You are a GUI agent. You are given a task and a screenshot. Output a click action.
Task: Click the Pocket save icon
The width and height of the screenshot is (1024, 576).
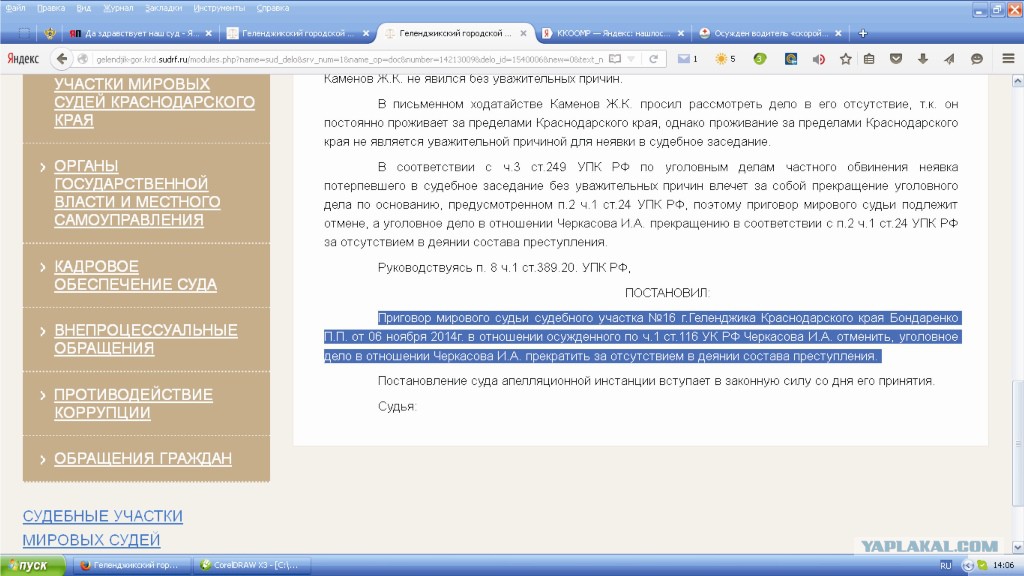[x=896, y=59]
